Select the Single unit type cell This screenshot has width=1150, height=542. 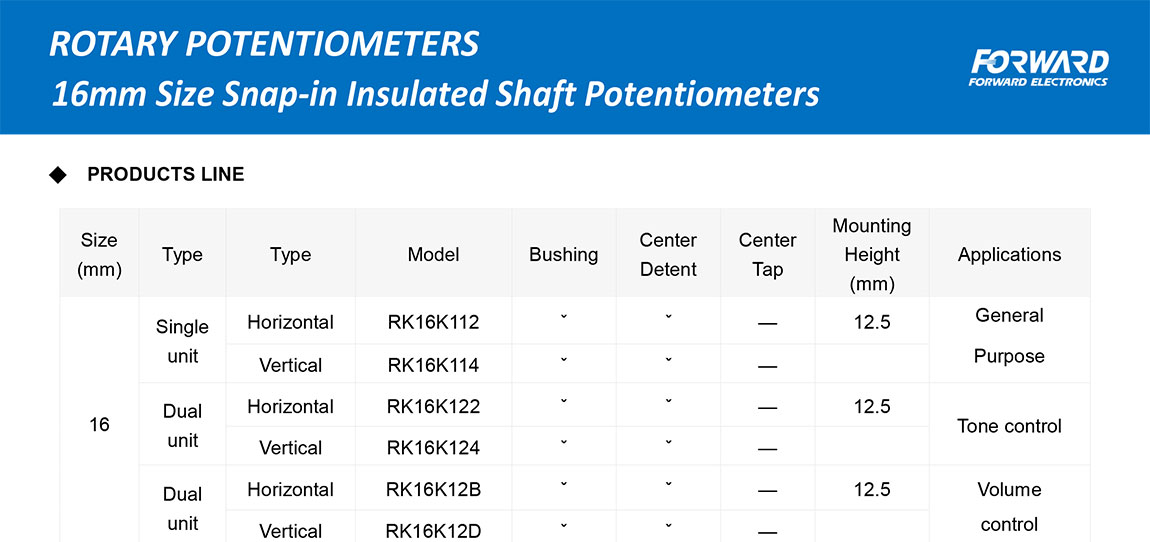click(x=183, y=341)
